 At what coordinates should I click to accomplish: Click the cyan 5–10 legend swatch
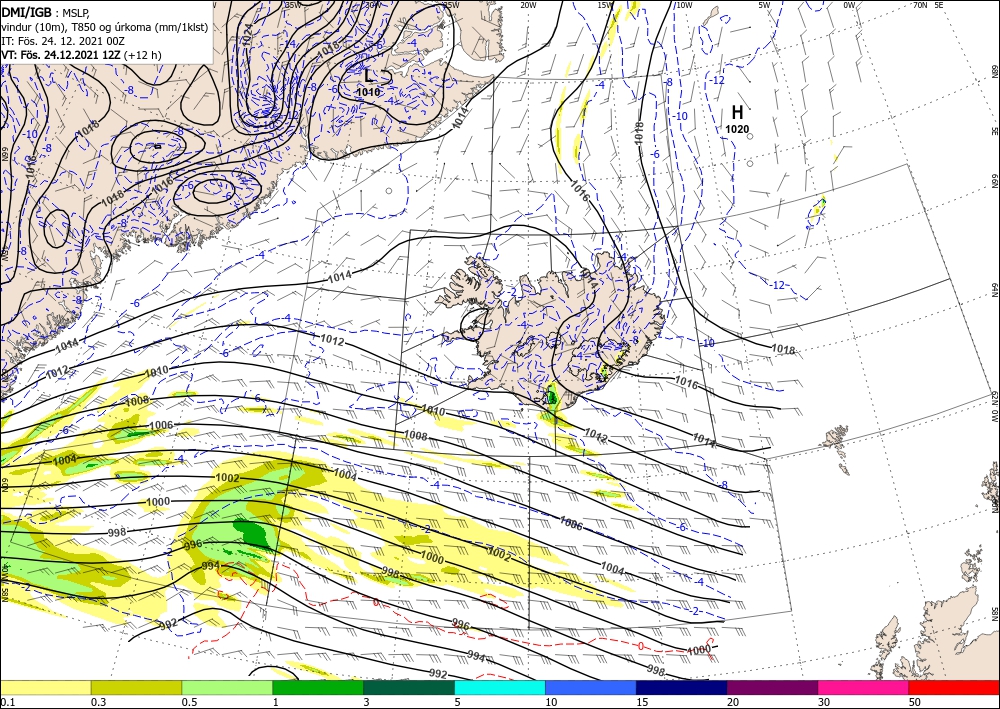[x=500, y=687]
